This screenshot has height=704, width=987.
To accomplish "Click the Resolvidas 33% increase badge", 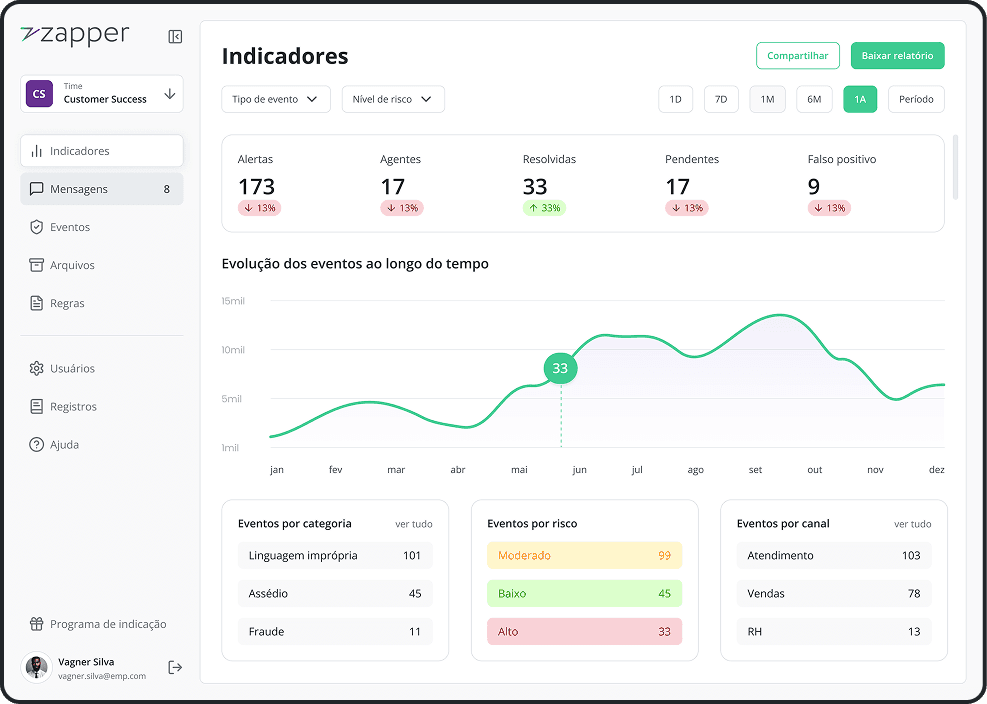I will (x=544, y=208).
